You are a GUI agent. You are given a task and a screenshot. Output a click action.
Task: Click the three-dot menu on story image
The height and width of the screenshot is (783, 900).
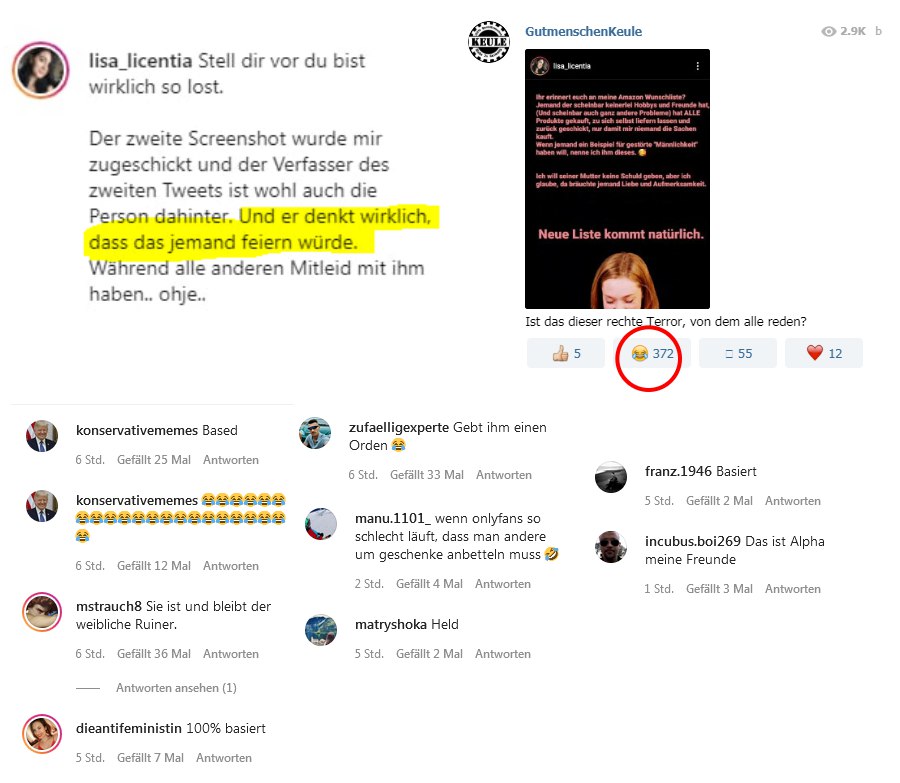coord(697,66)
